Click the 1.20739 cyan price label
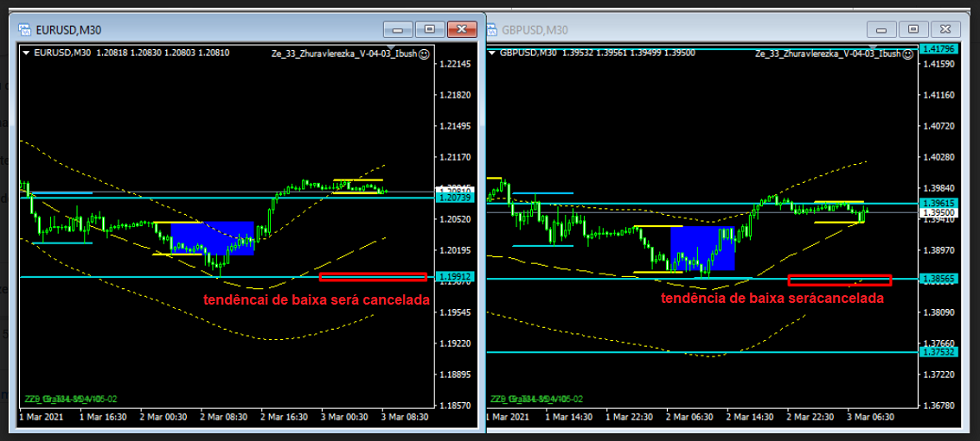980x441 pixels. pos(456,197)
